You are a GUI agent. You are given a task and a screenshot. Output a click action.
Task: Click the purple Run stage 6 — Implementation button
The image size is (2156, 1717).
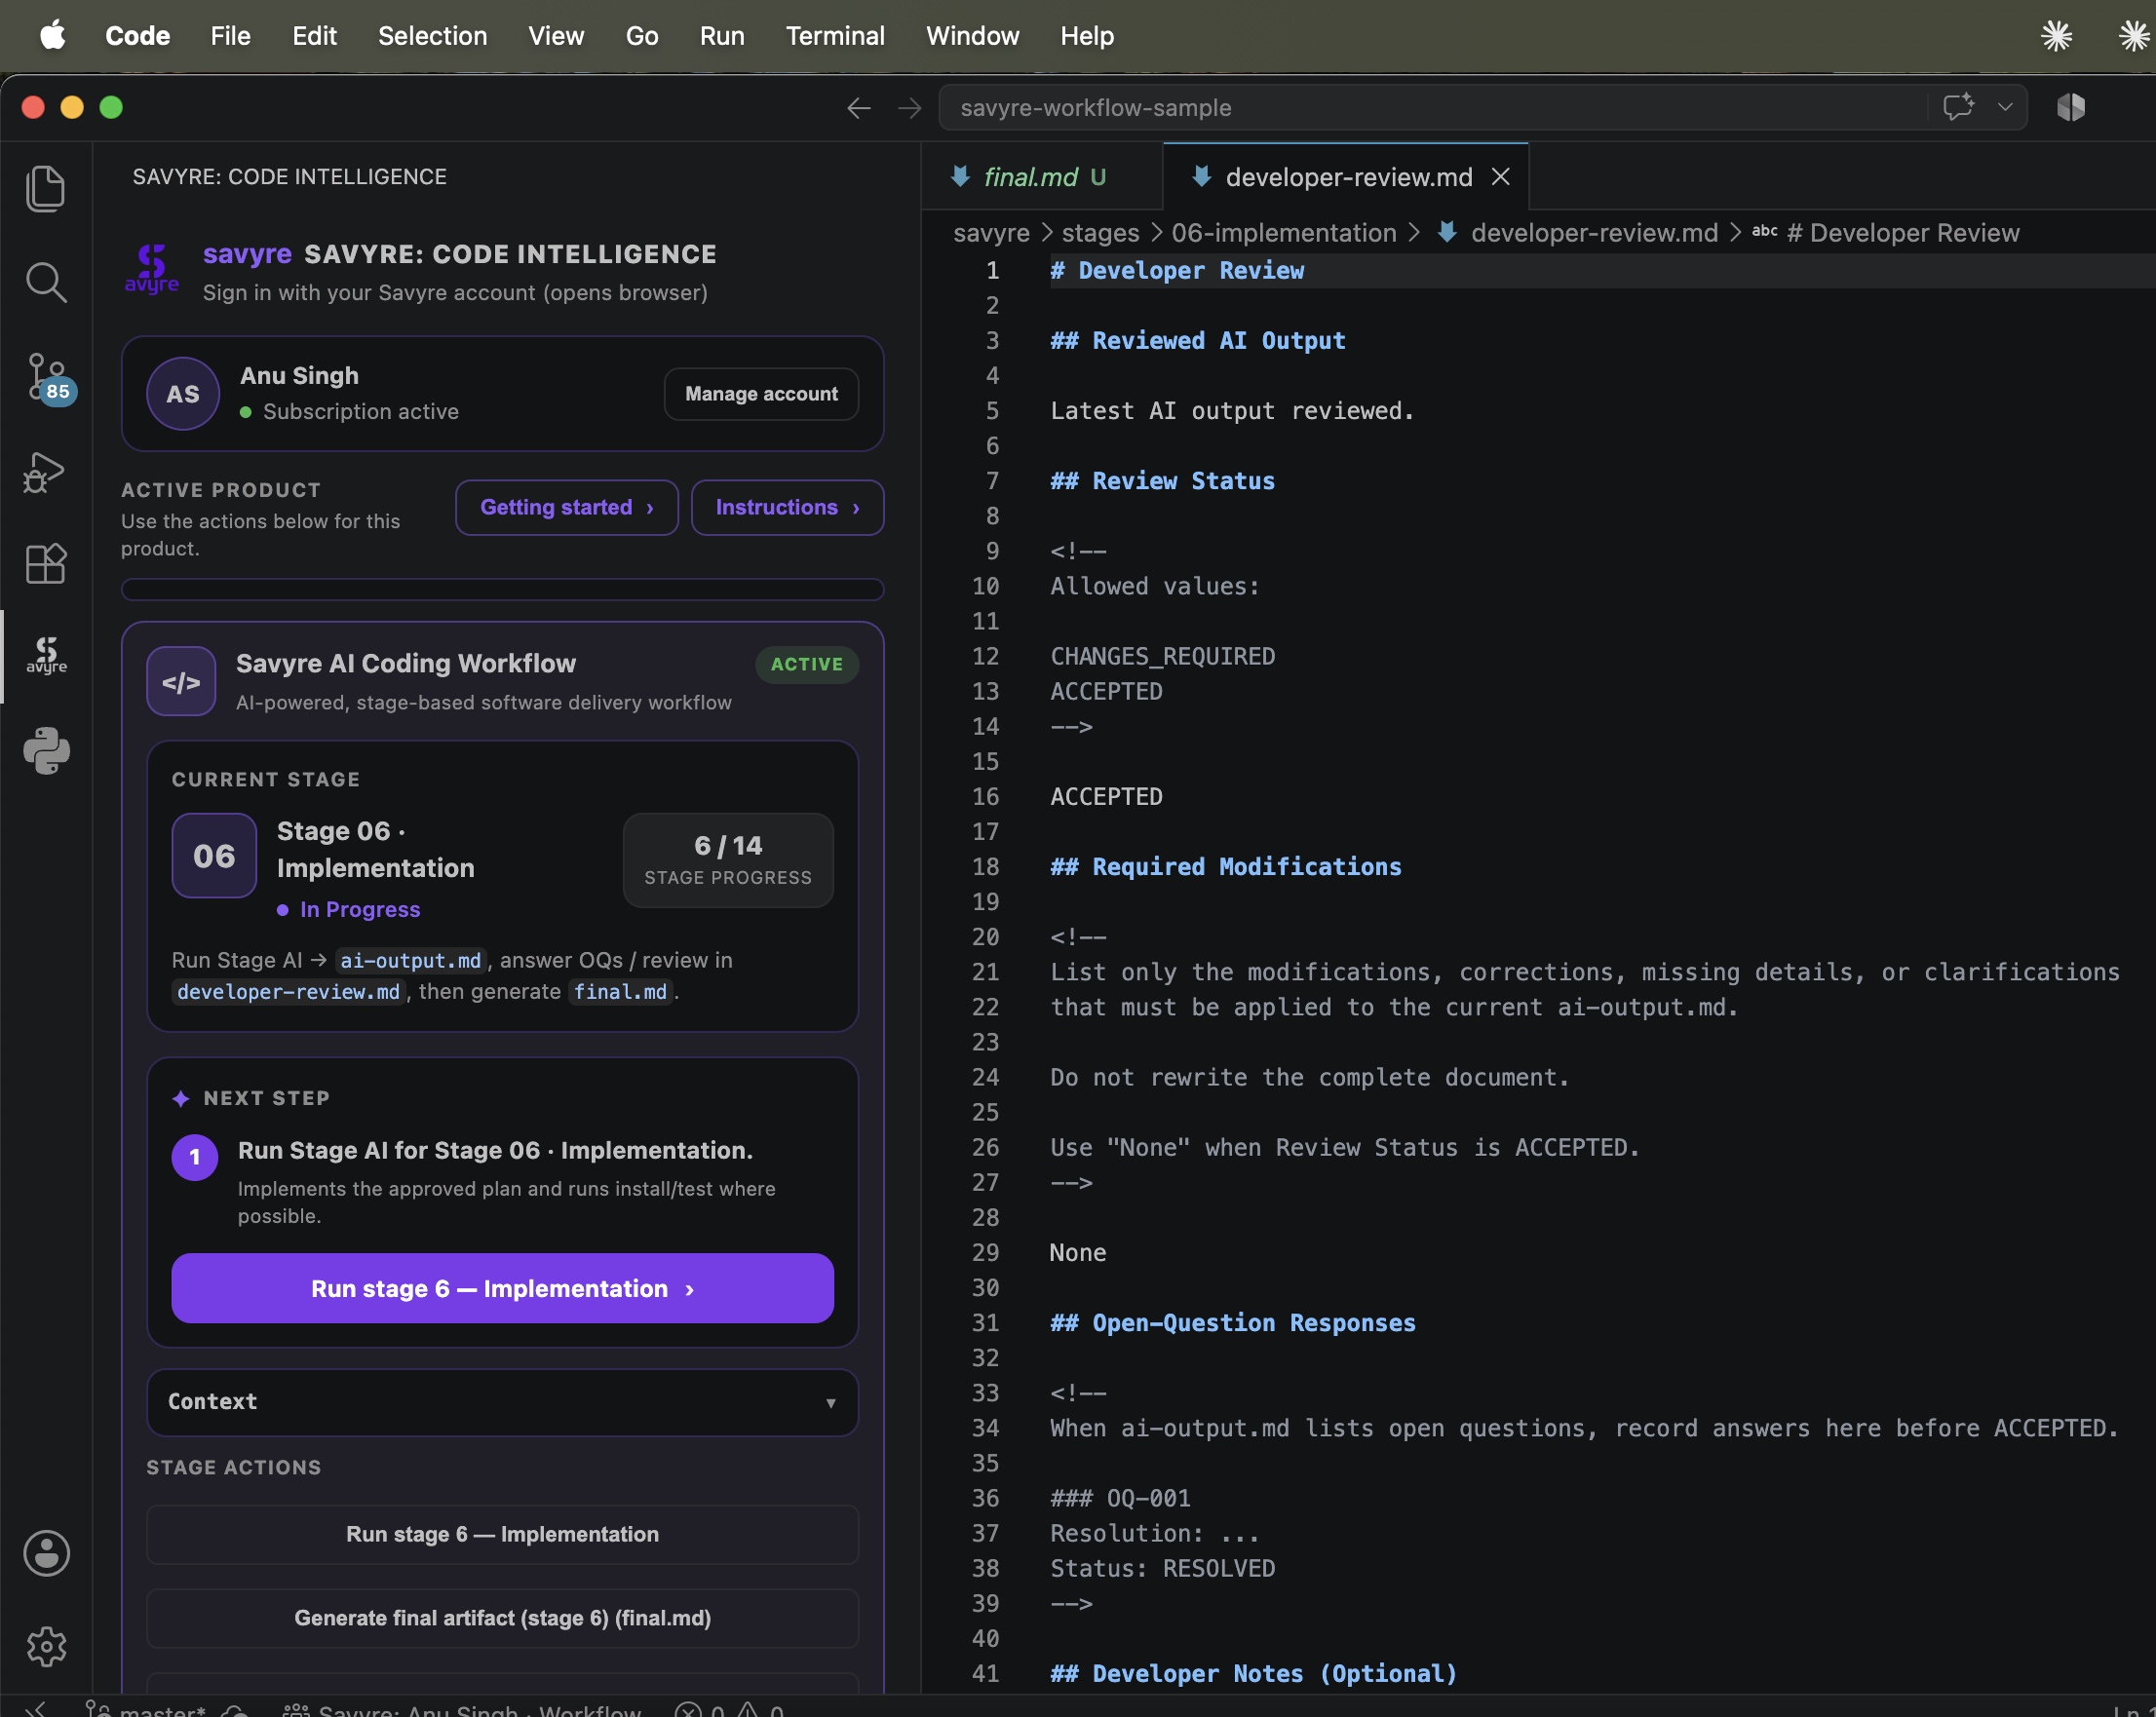tap(502, 1288)
